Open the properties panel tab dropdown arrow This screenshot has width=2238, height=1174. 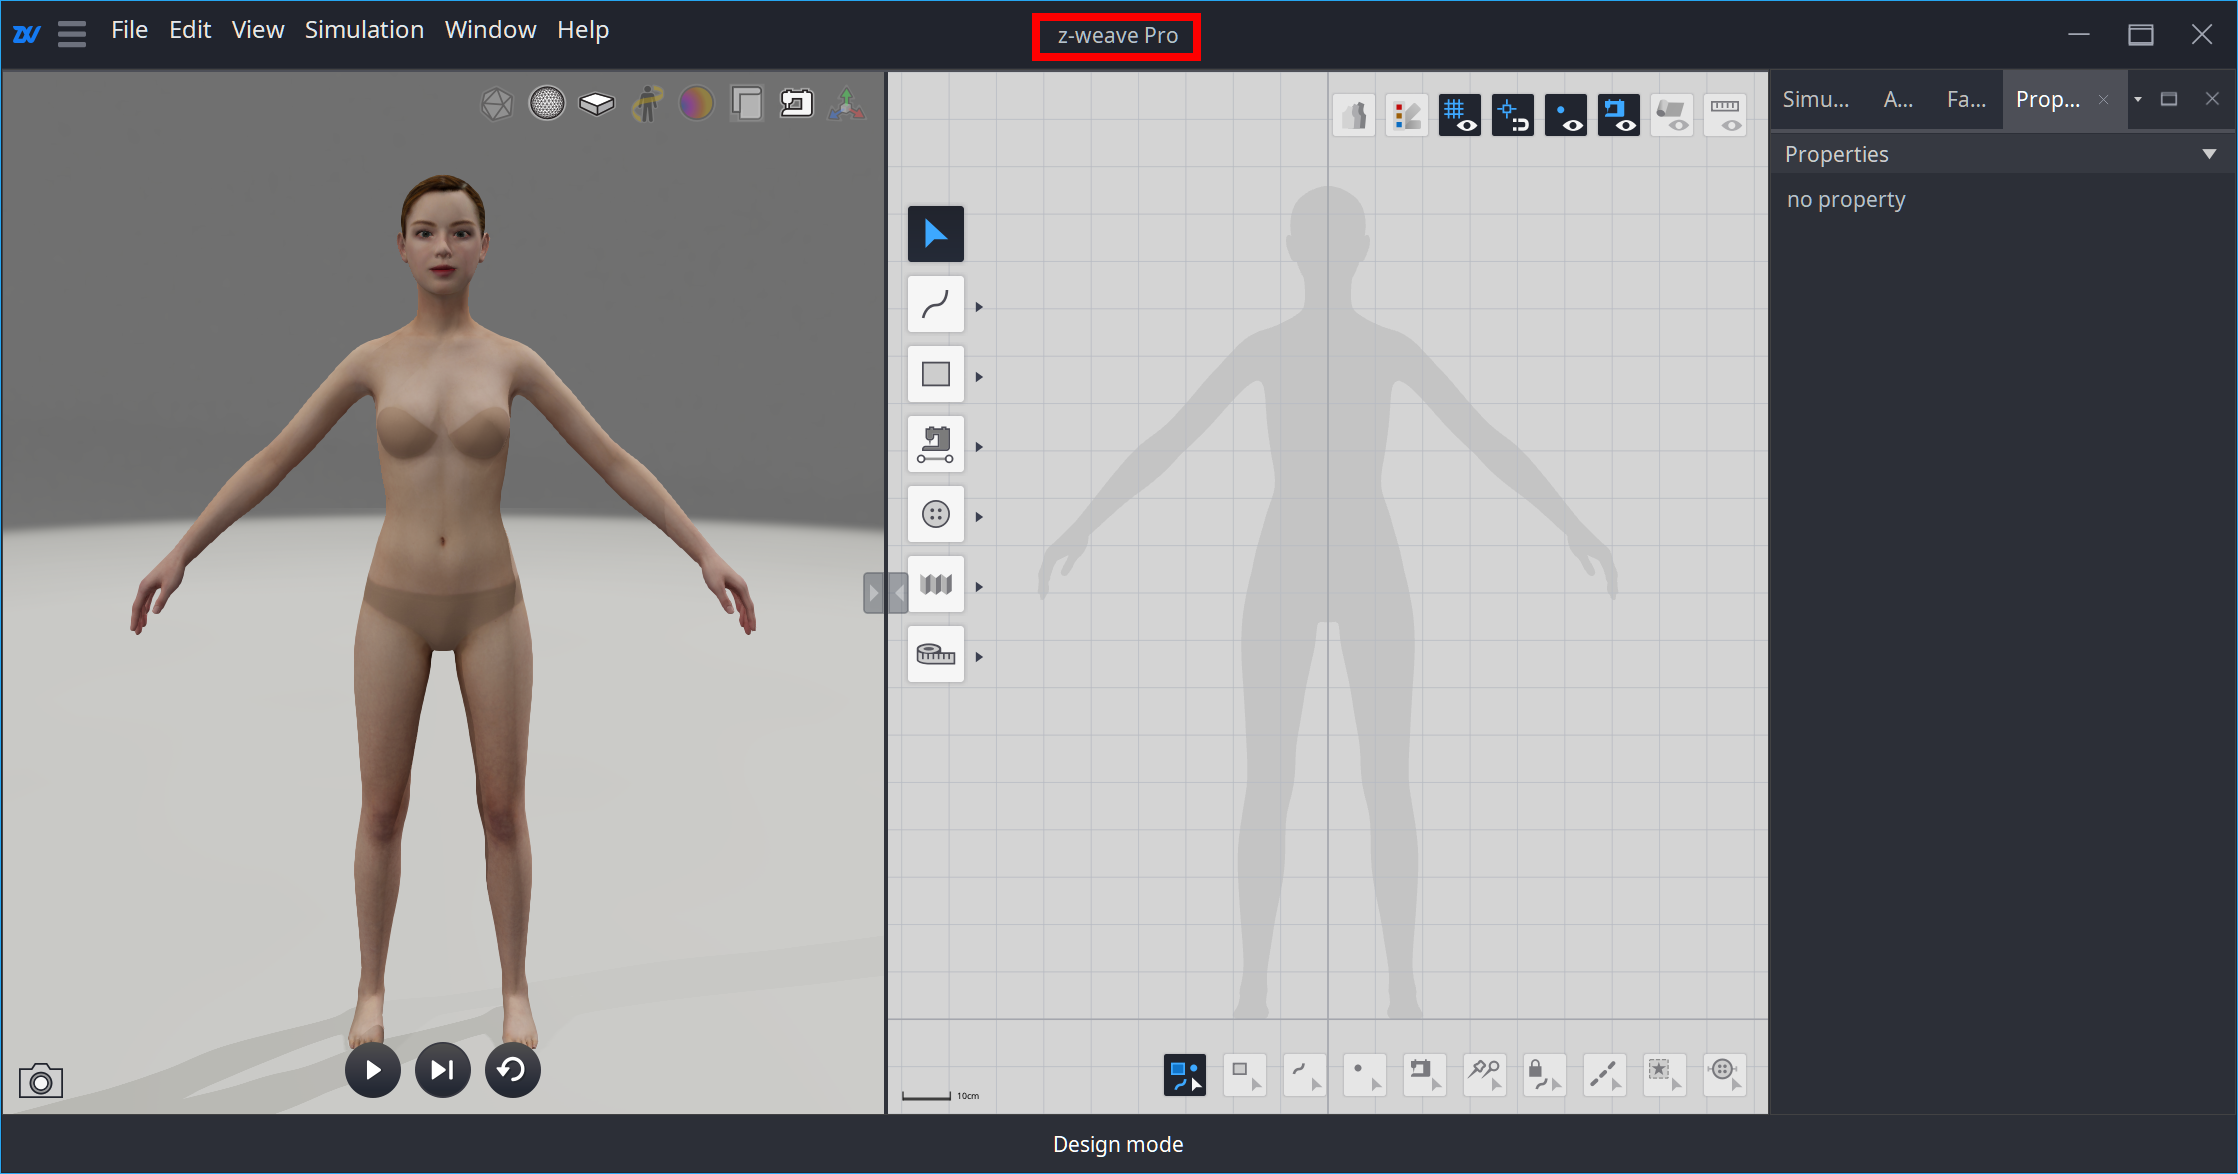[2138, 99]
